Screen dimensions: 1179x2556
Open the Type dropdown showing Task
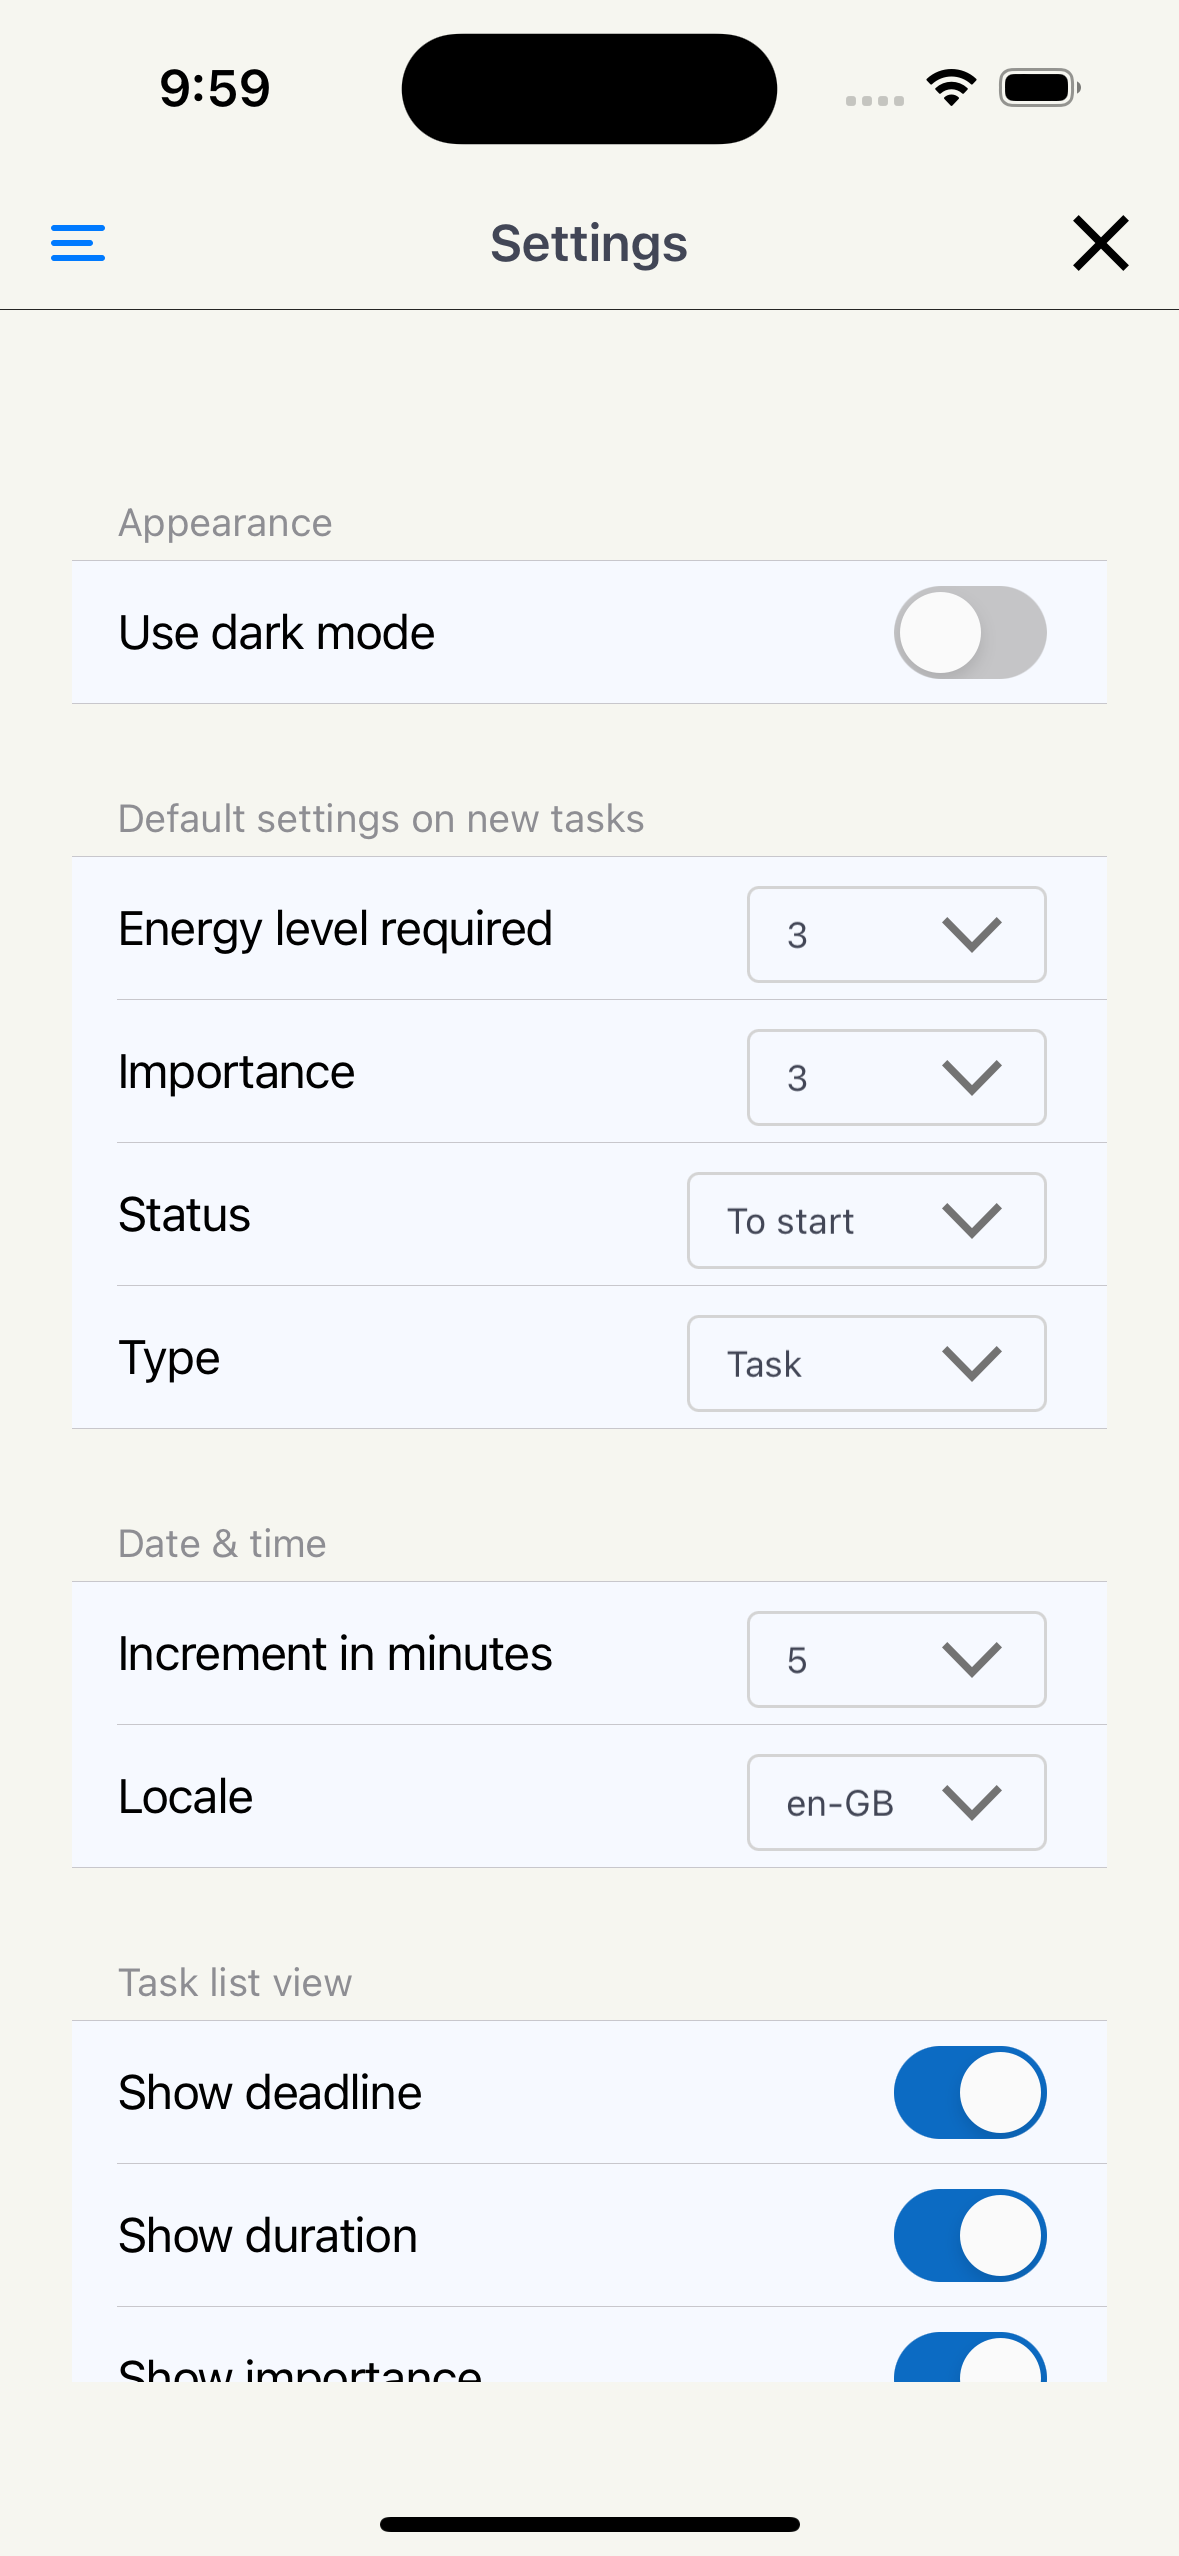click(x=866, y=1363)
